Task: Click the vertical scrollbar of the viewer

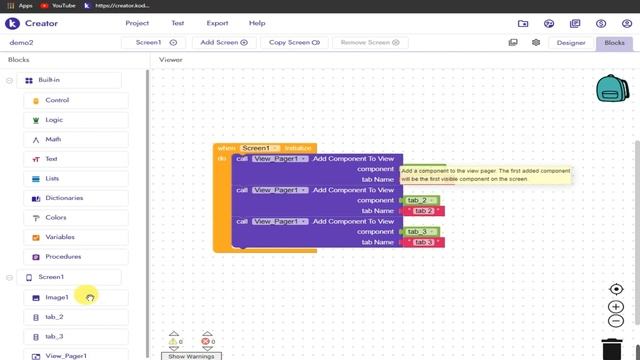Action: 637,233
